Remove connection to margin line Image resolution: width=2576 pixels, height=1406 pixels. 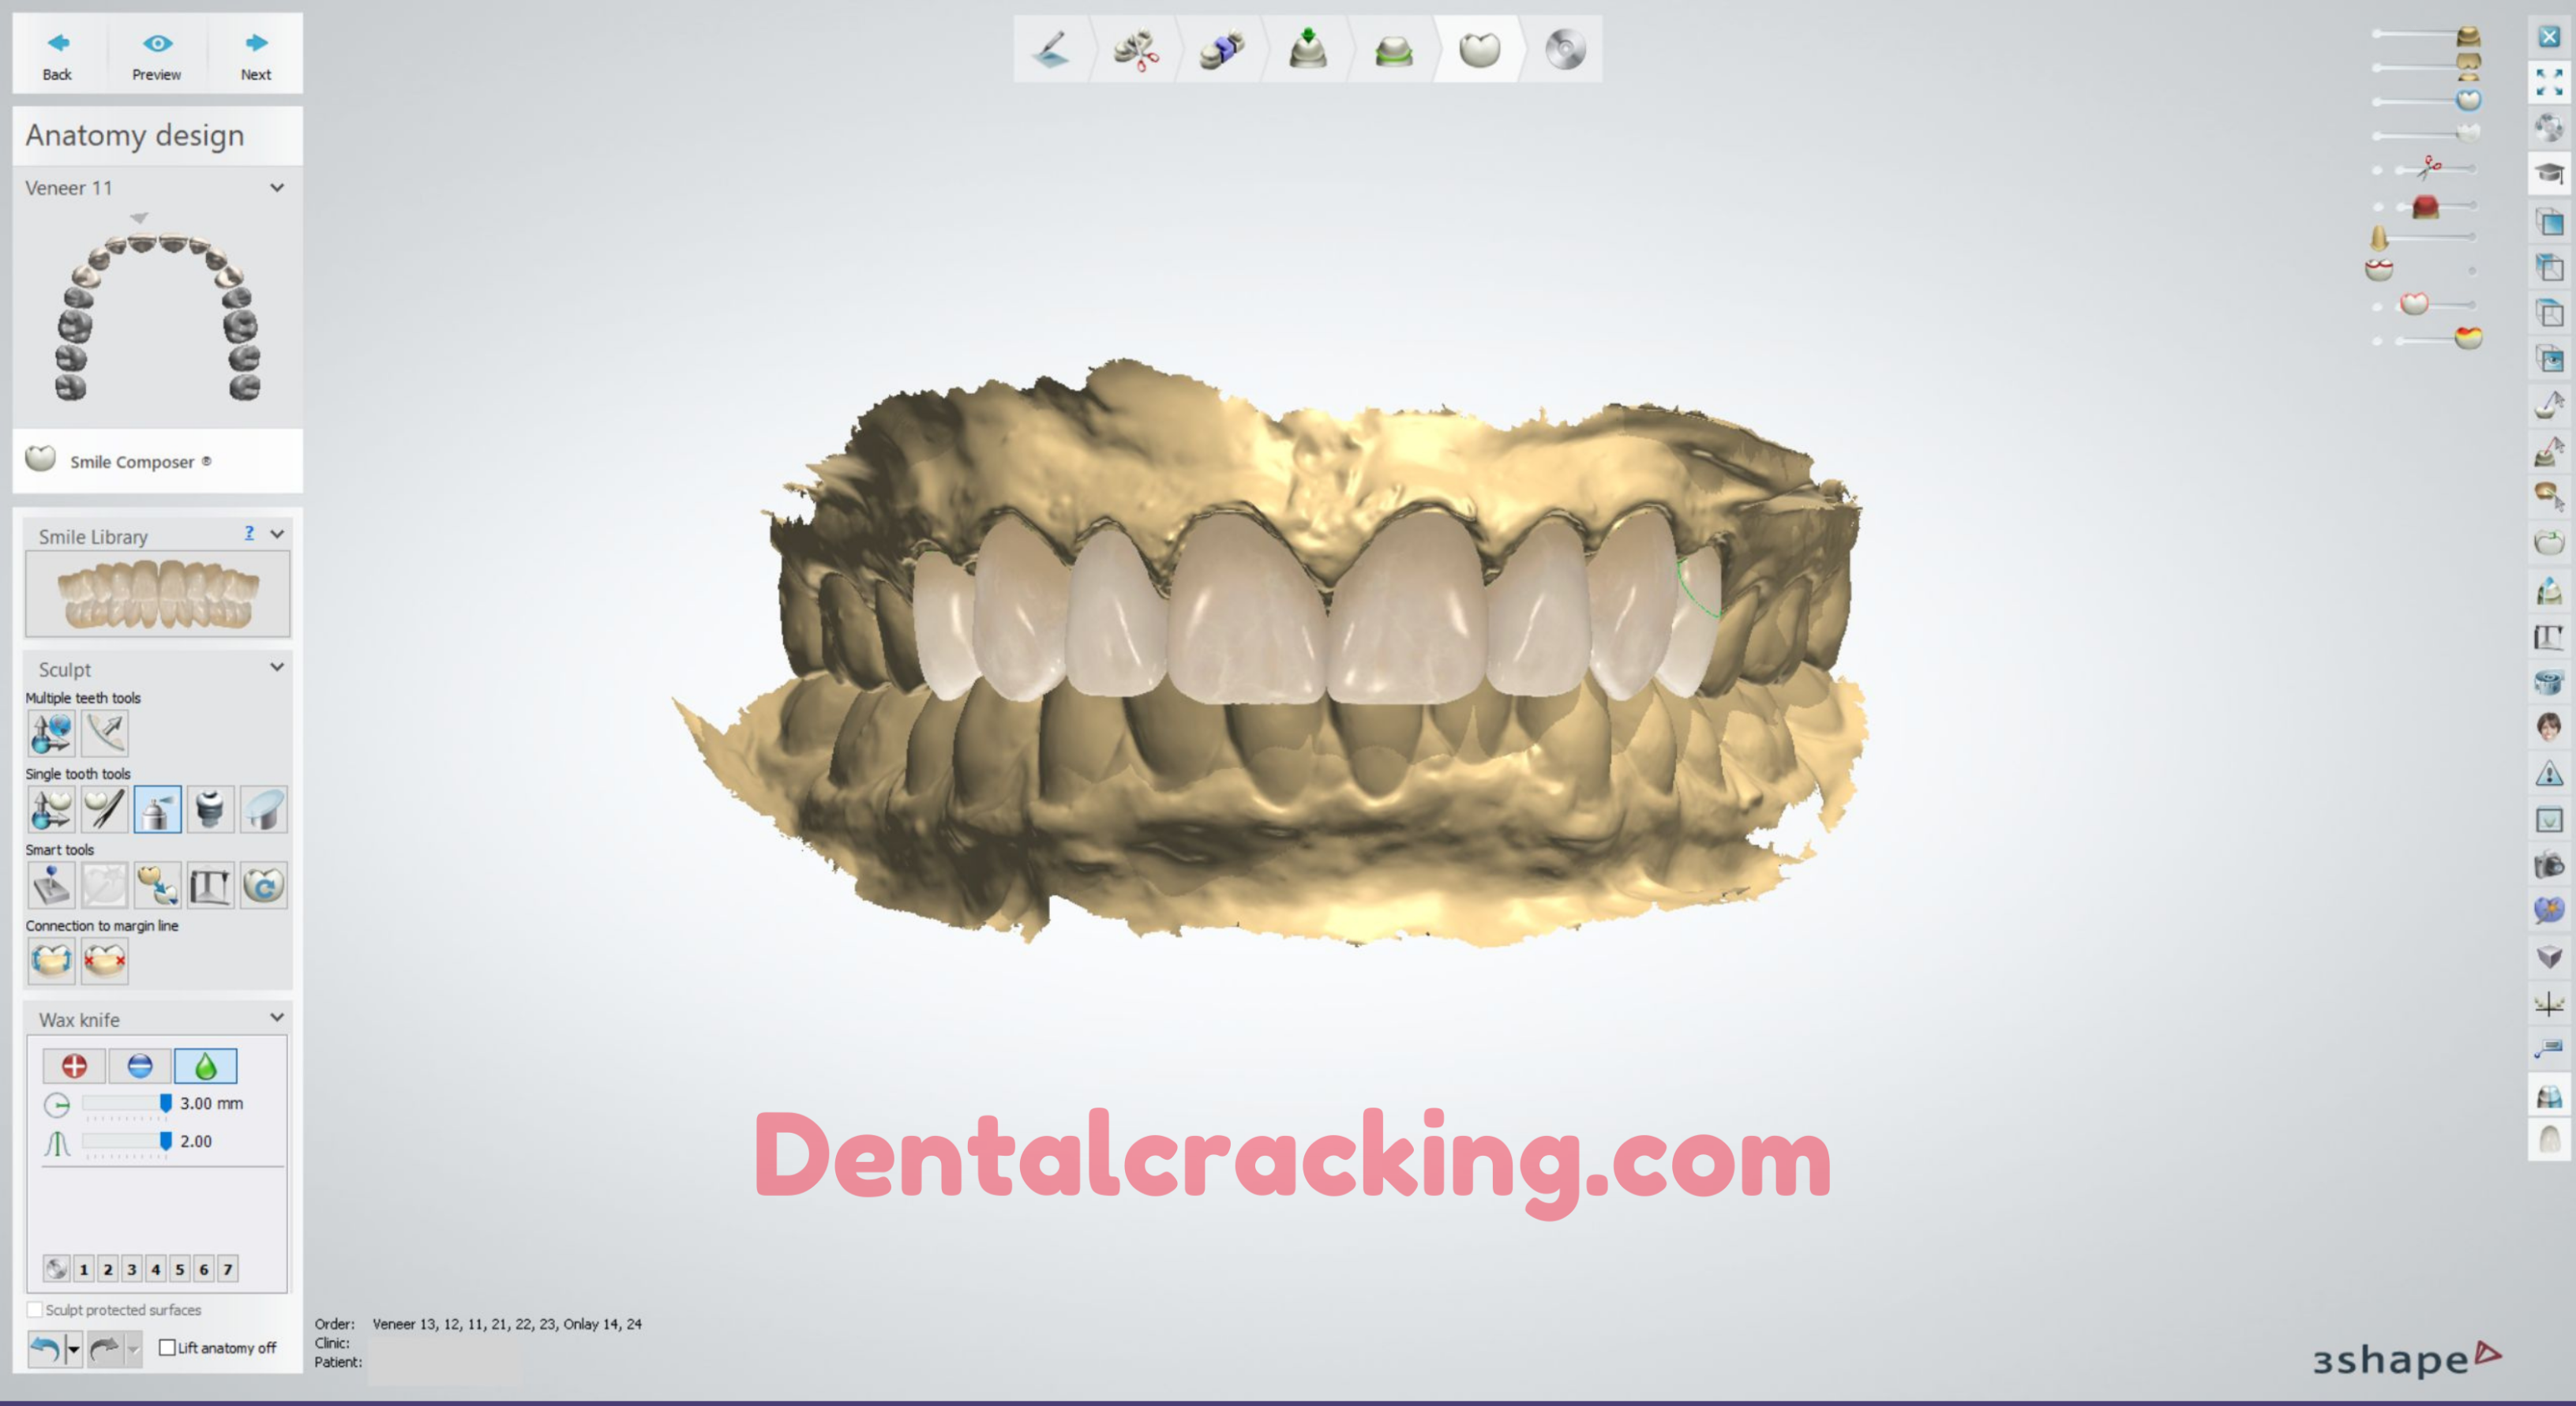coord(105,961)
